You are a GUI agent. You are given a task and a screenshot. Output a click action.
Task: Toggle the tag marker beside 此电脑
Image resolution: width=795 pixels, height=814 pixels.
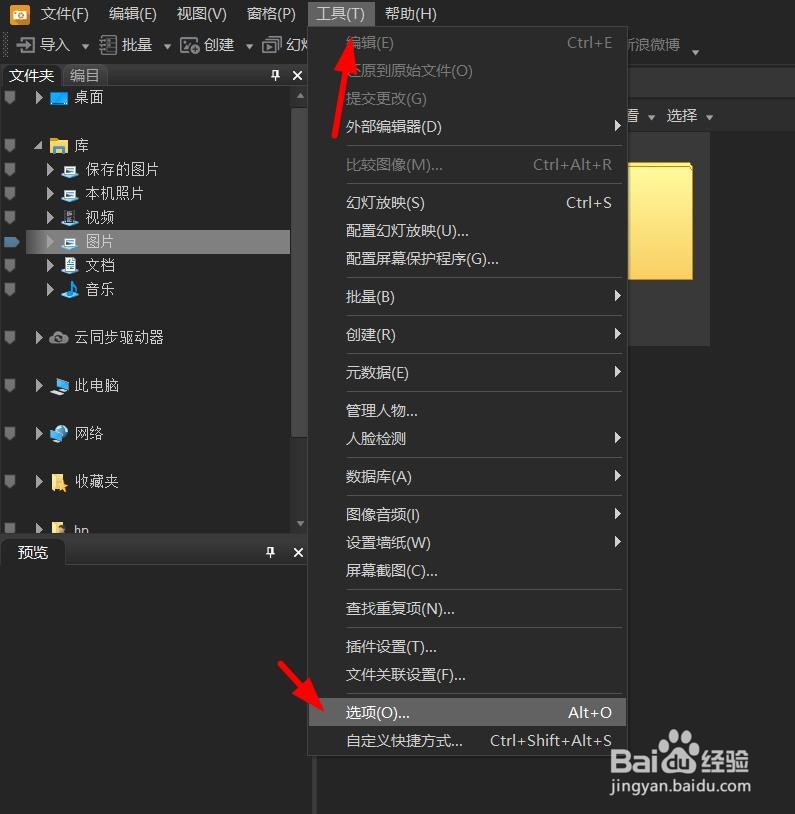click(10, 385)
